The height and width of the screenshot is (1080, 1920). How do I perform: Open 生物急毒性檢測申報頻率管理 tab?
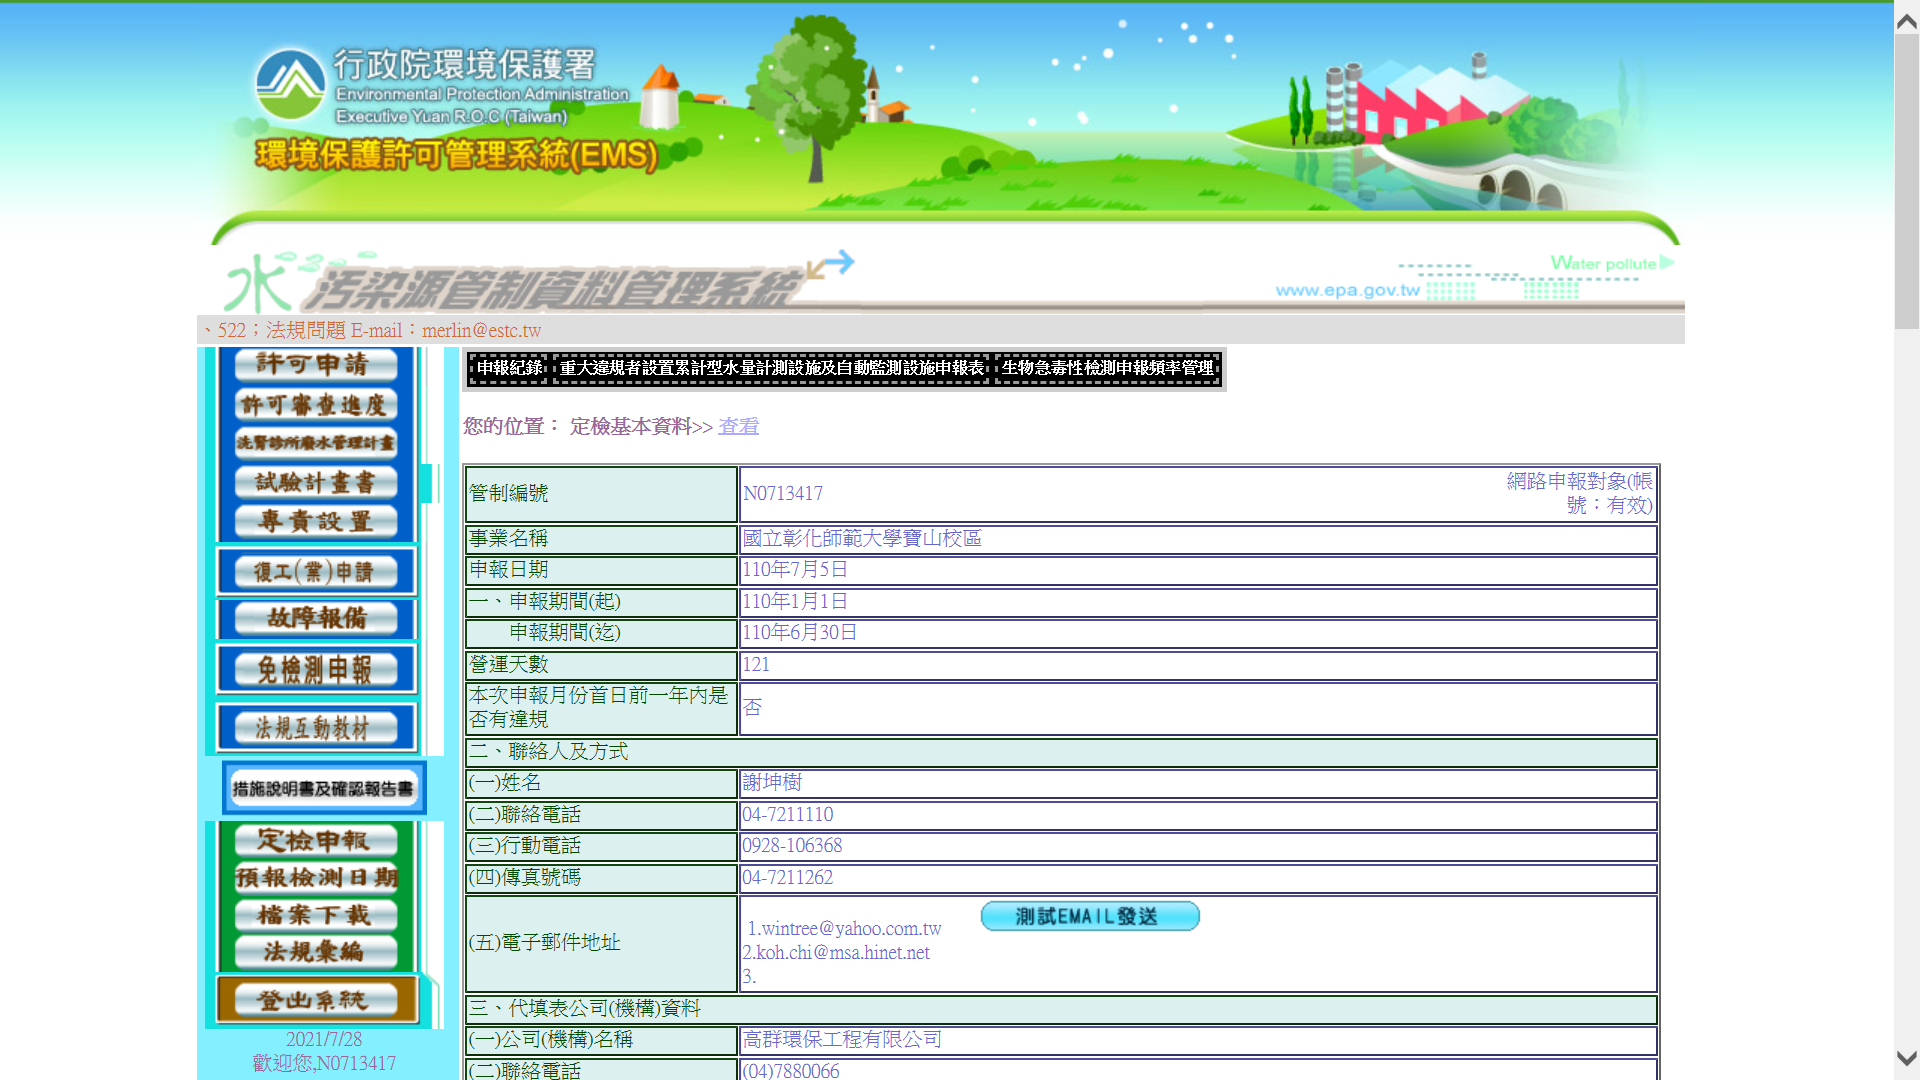(1108, 368)
